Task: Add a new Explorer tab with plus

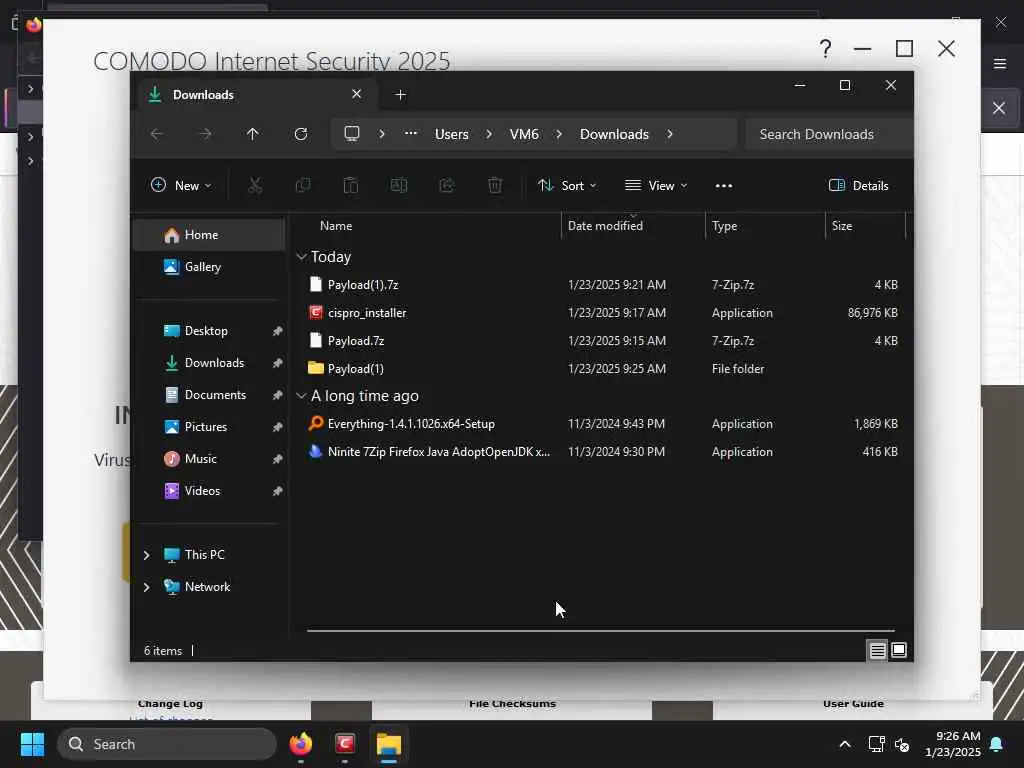Action: pos(400,95)
